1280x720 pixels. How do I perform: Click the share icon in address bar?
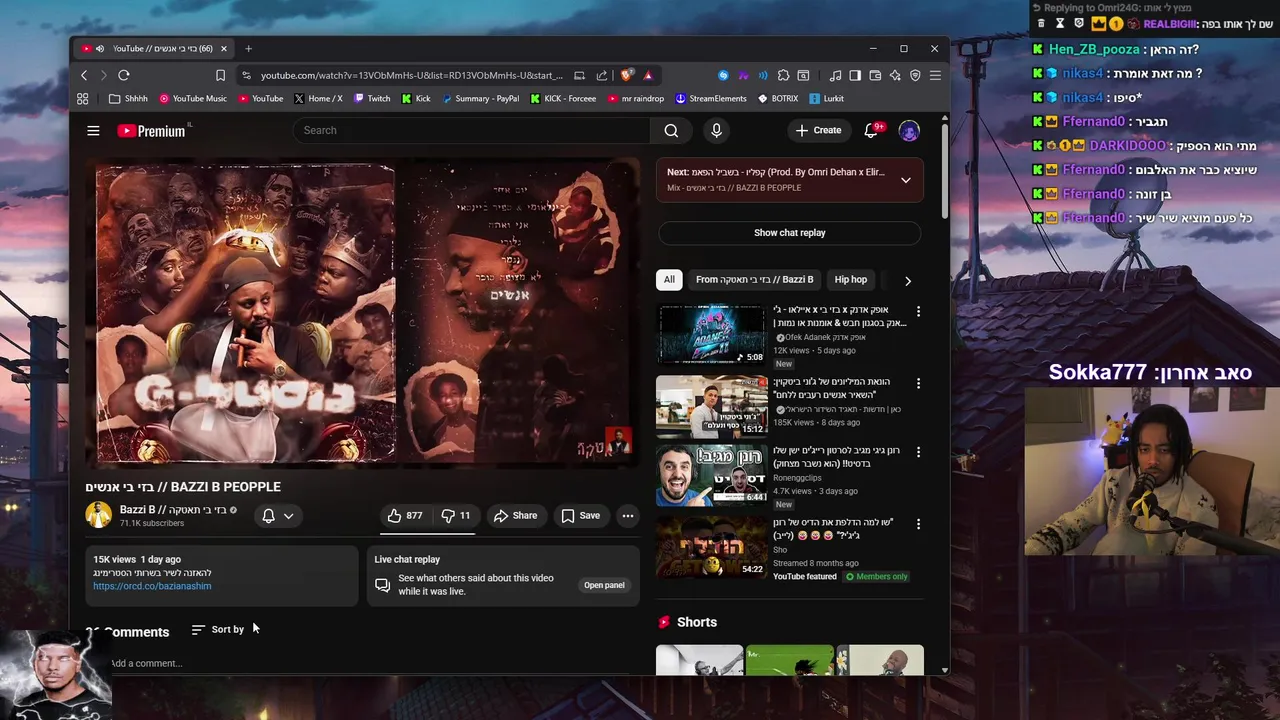click(601, 75)
